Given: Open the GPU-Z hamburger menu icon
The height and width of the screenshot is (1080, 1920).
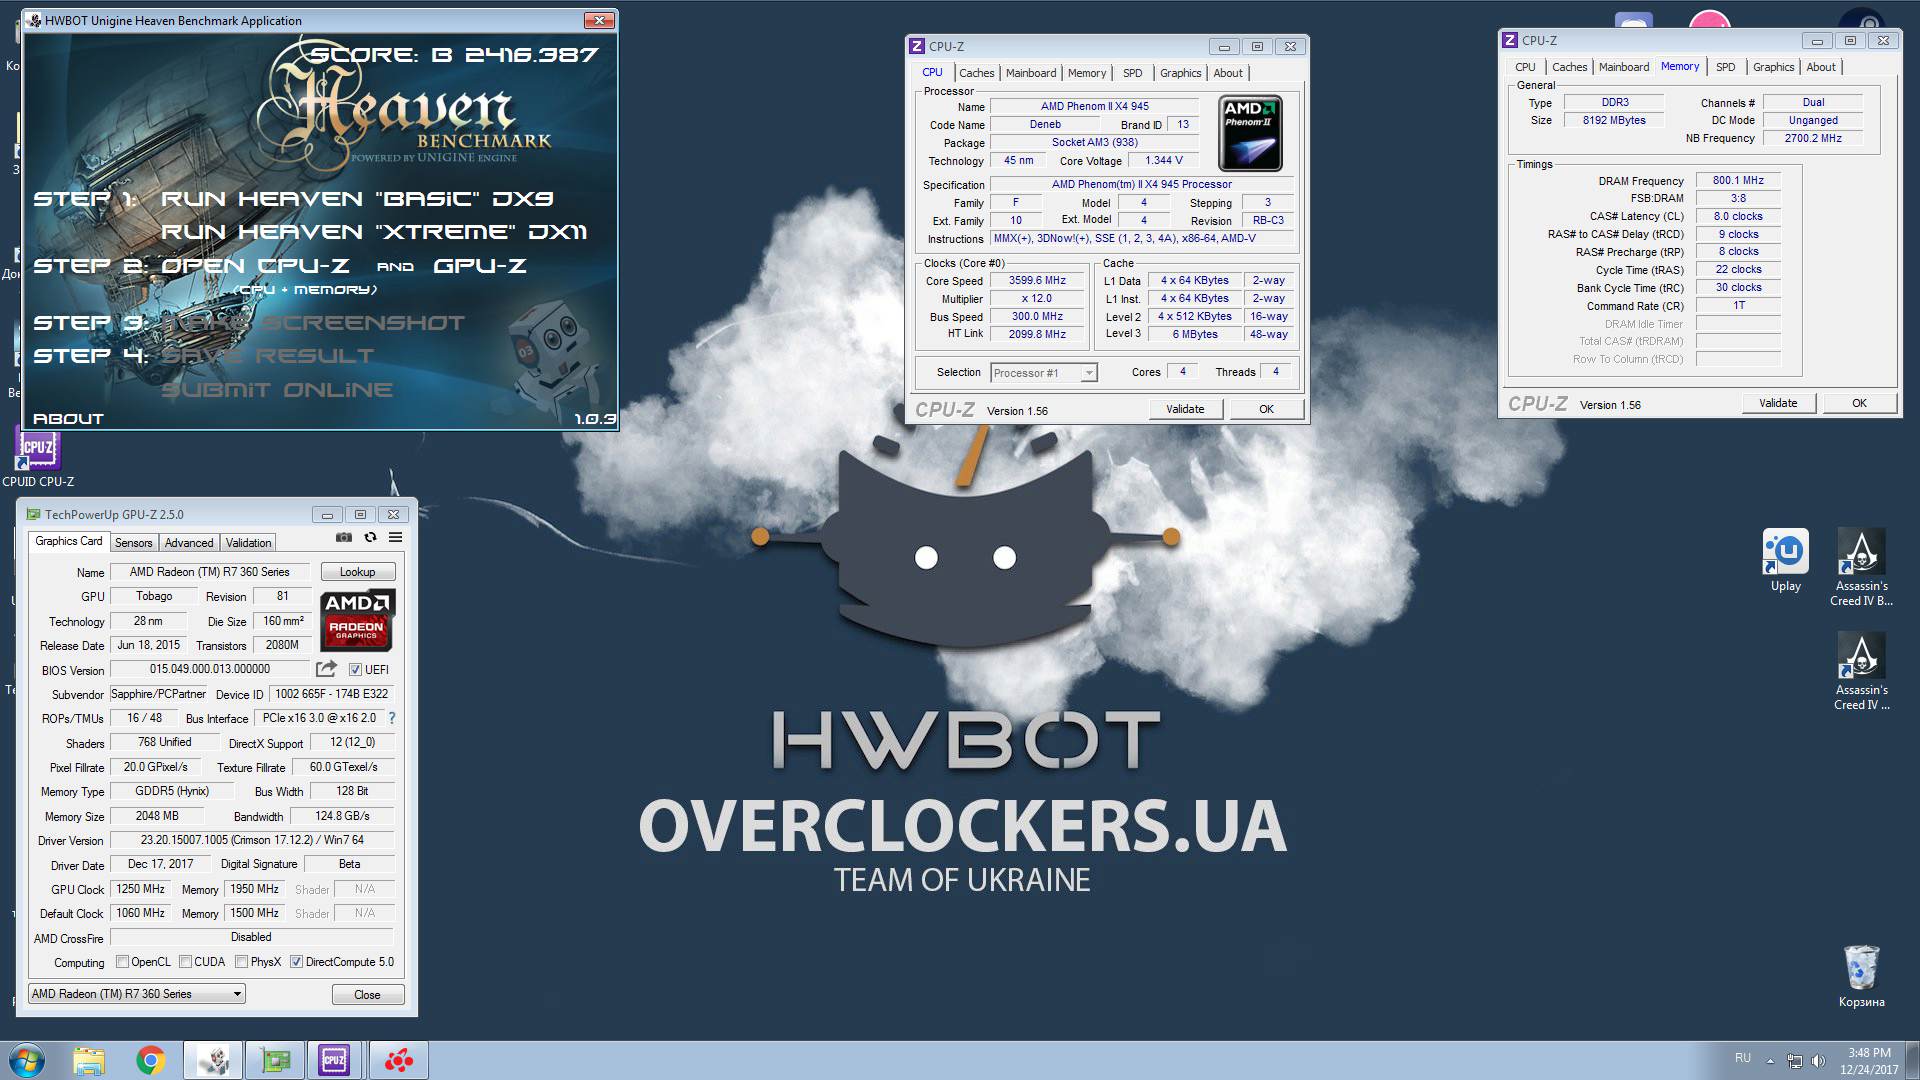Looking at the screenshot, I should coord(396,538).
